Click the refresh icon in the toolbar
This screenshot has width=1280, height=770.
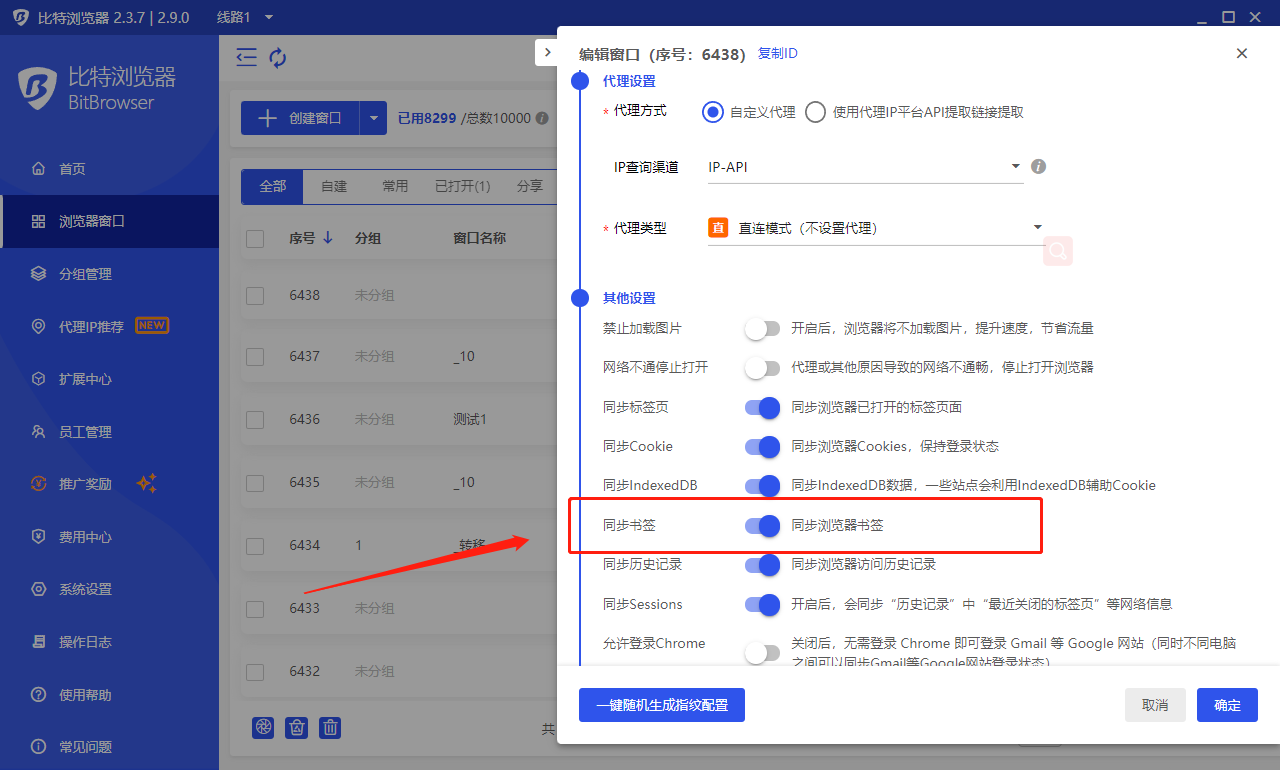278,58
